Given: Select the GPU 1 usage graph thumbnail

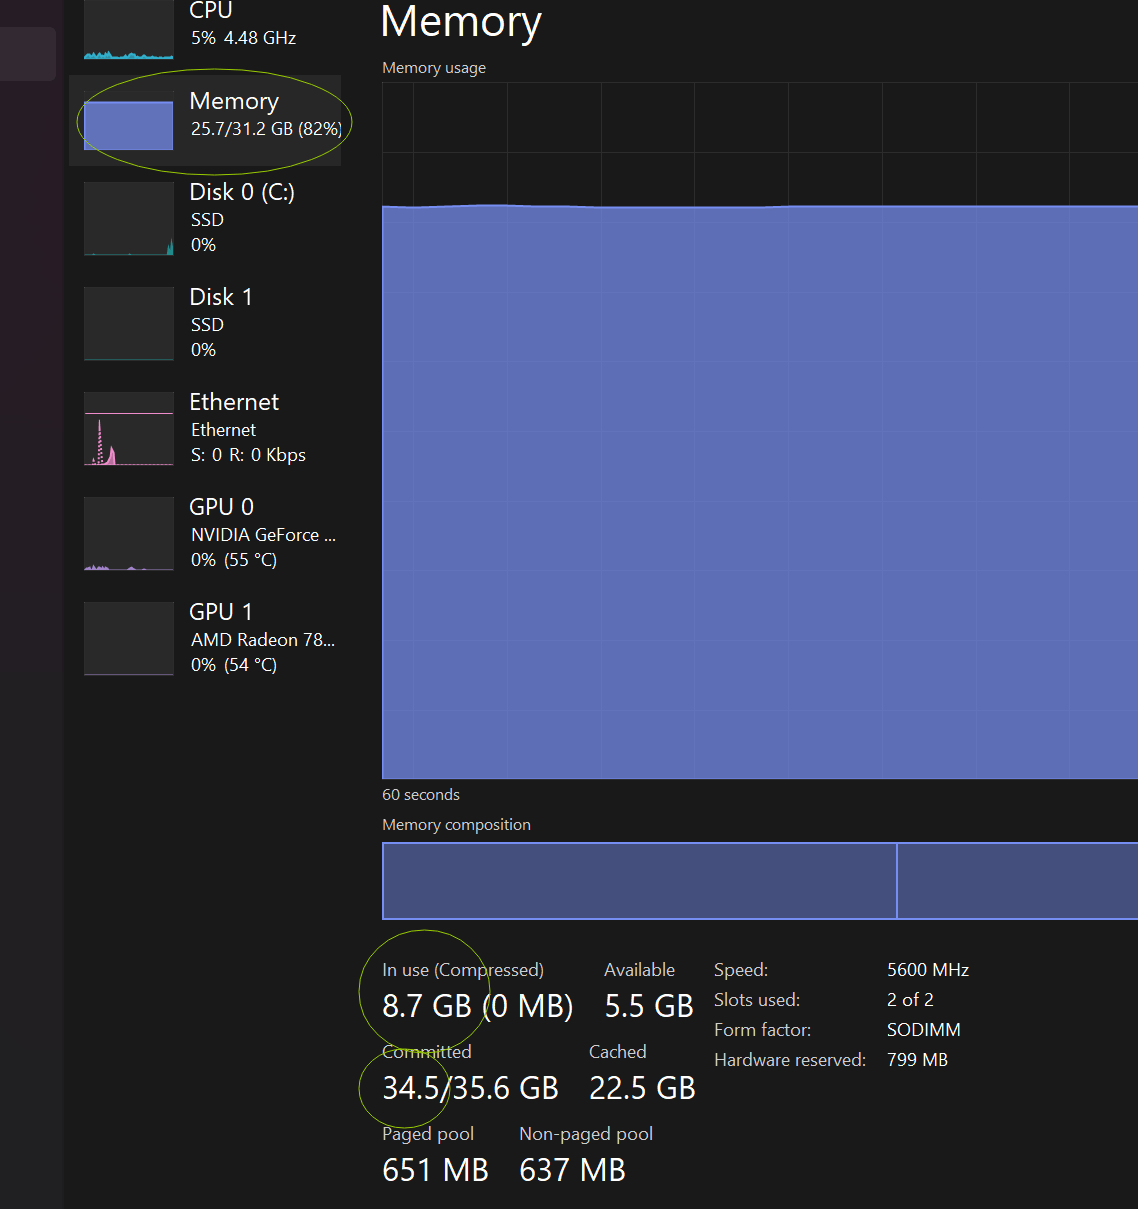Looking at the screenshot, I should (129, 639).
